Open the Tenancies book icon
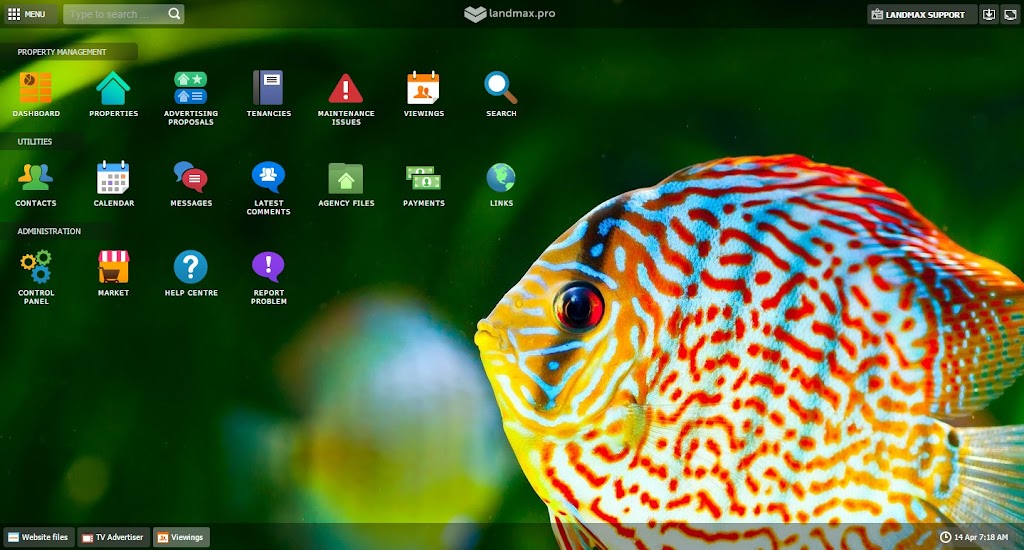This screenshot has height=550, width=1024. point(268,88)
